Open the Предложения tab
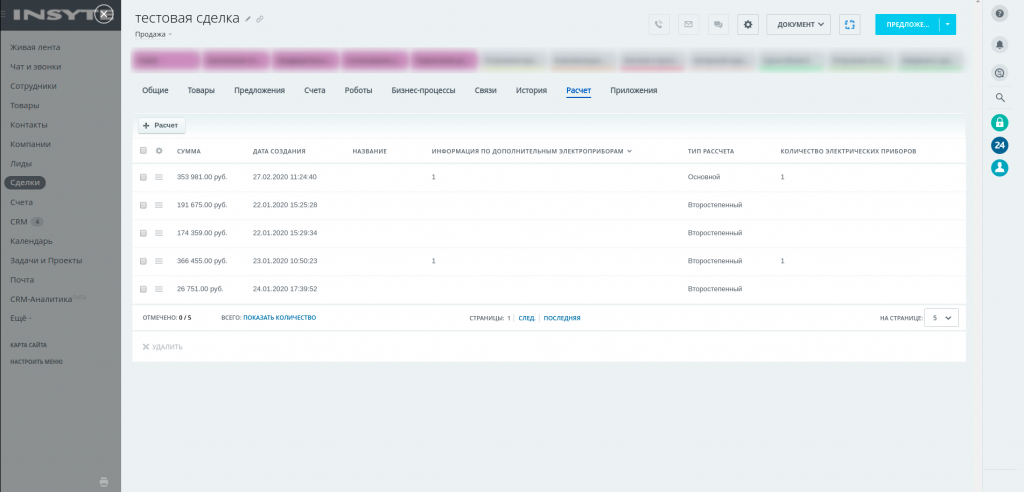The height and width of the screenshot is (492, 1024). coord(259,91)
